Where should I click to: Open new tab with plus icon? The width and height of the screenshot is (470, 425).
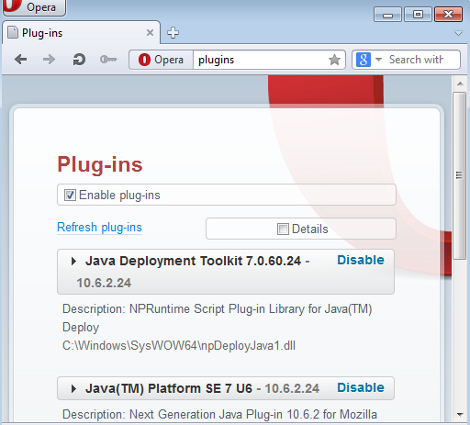pyautogui.click(x=173, y=33)
